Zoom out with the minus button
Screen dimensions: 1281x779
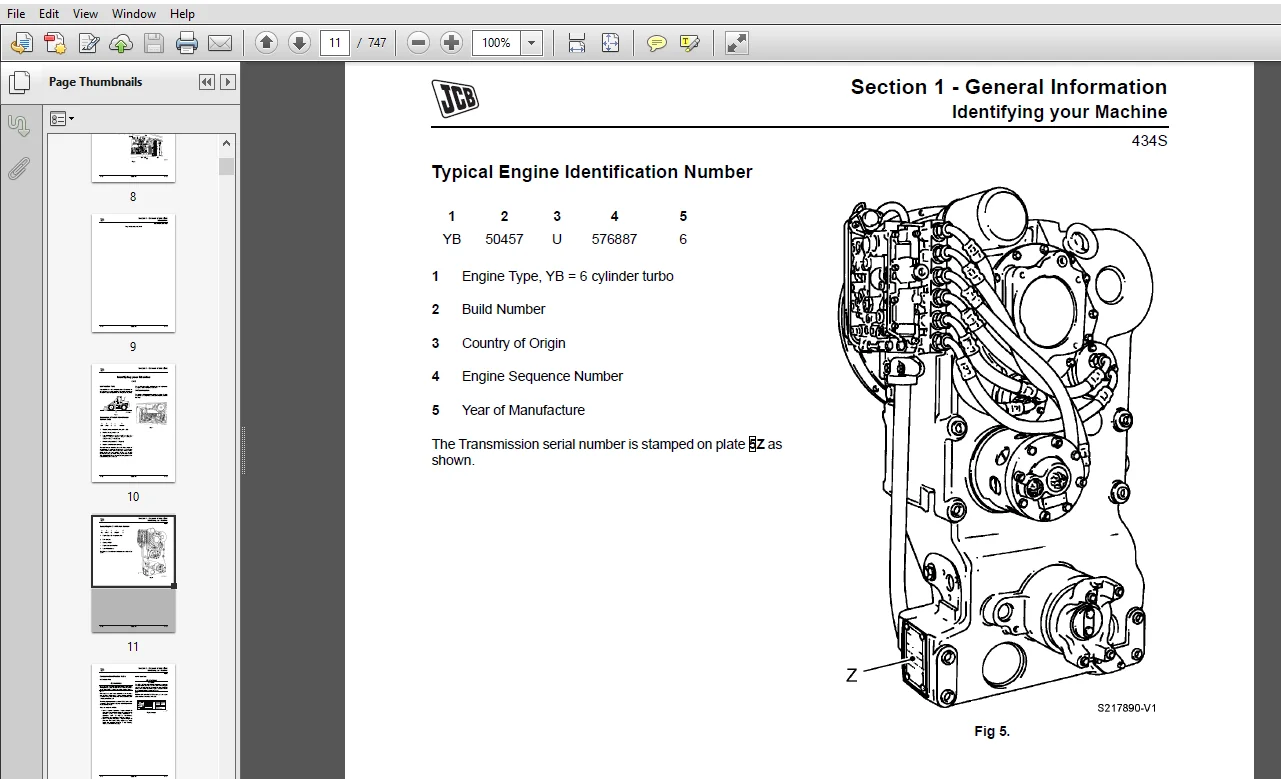pyautogui.click(x=419, y=43)
